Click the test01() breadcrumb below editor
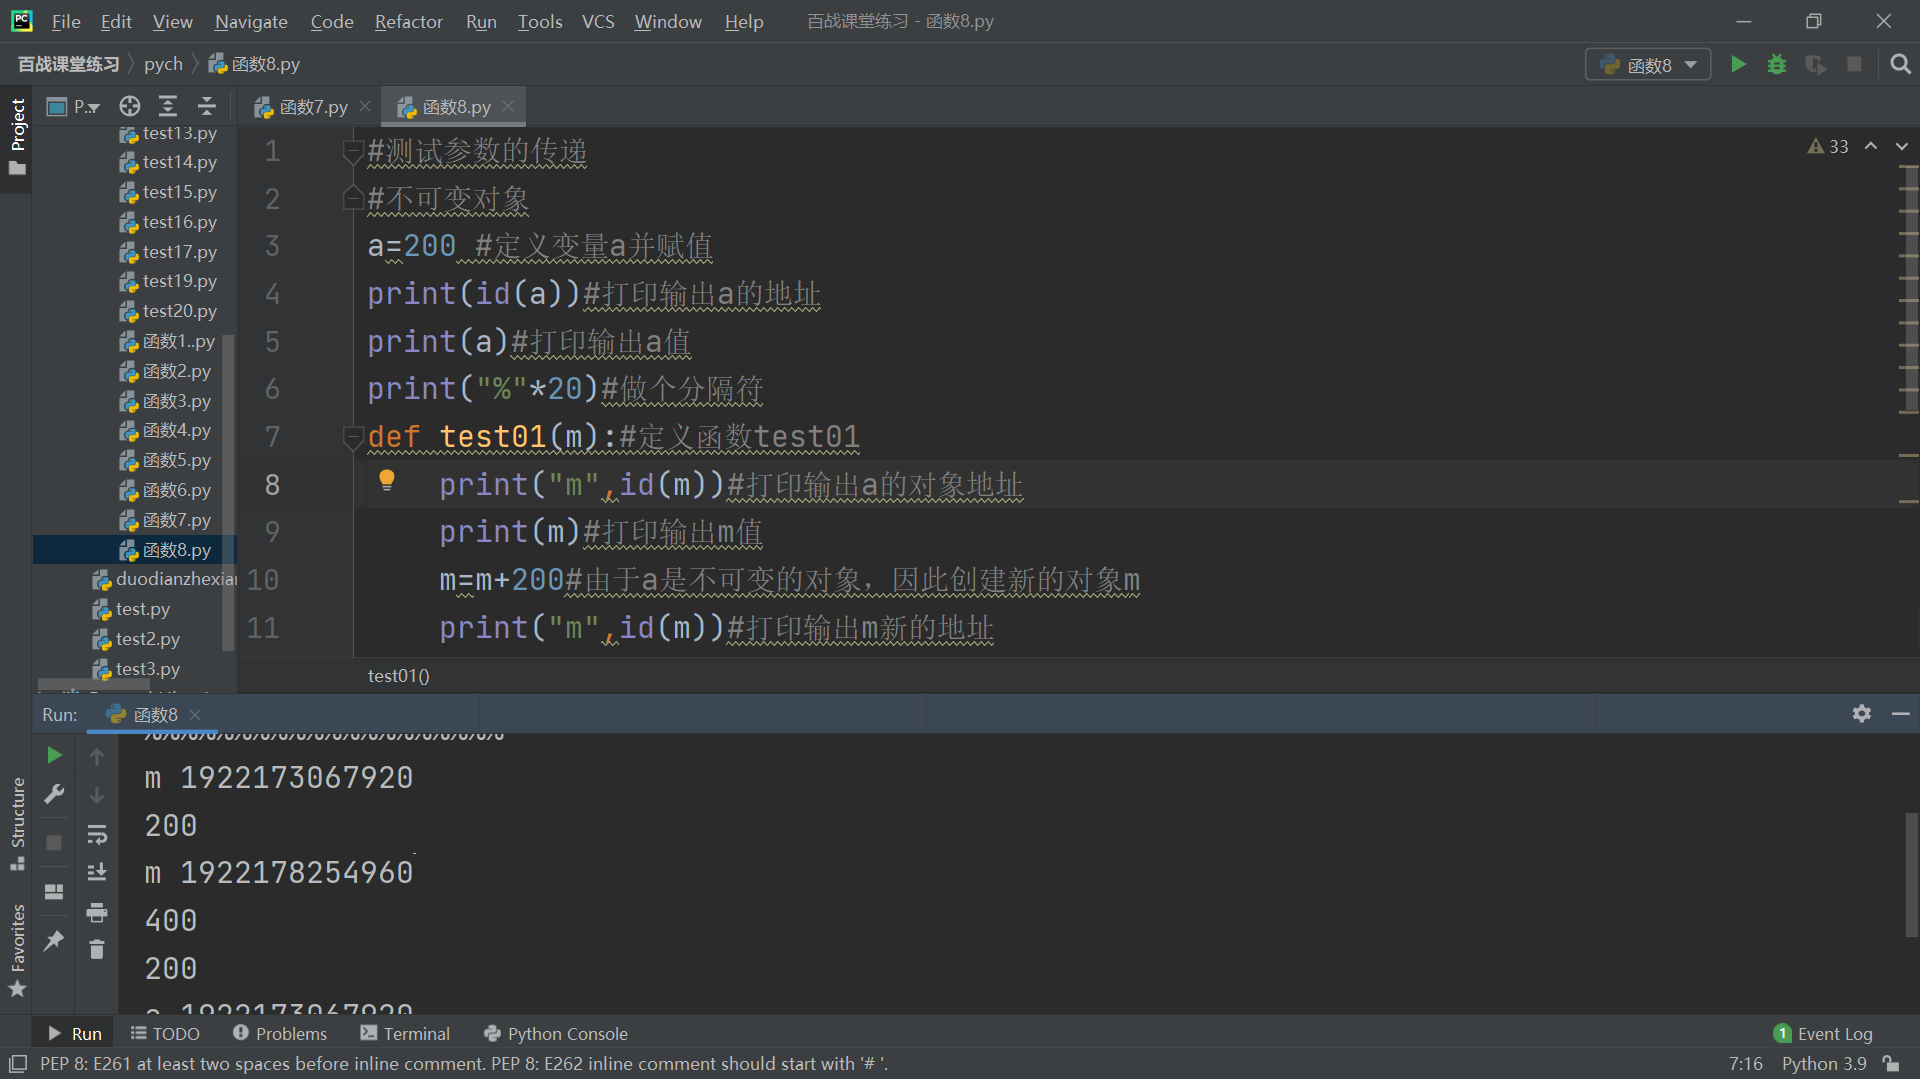Image resolution: width=1920 pixels, height=1079 pixels. coord(398,676)
